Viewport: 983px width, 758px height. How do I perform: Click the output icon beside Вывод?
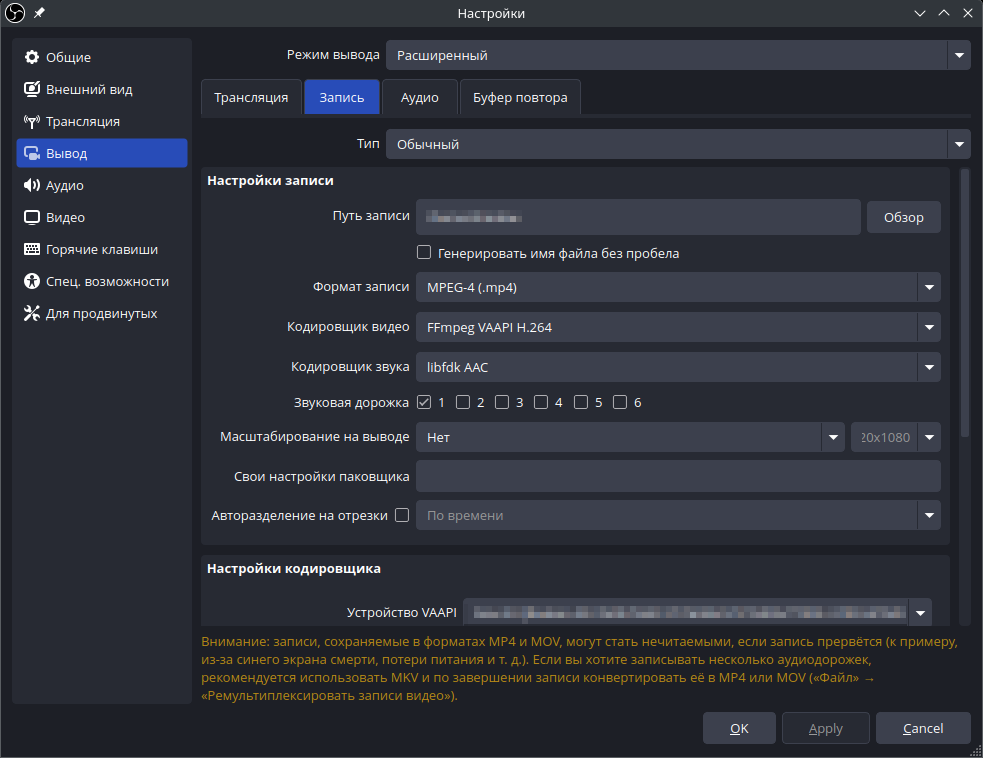[31, 153]
